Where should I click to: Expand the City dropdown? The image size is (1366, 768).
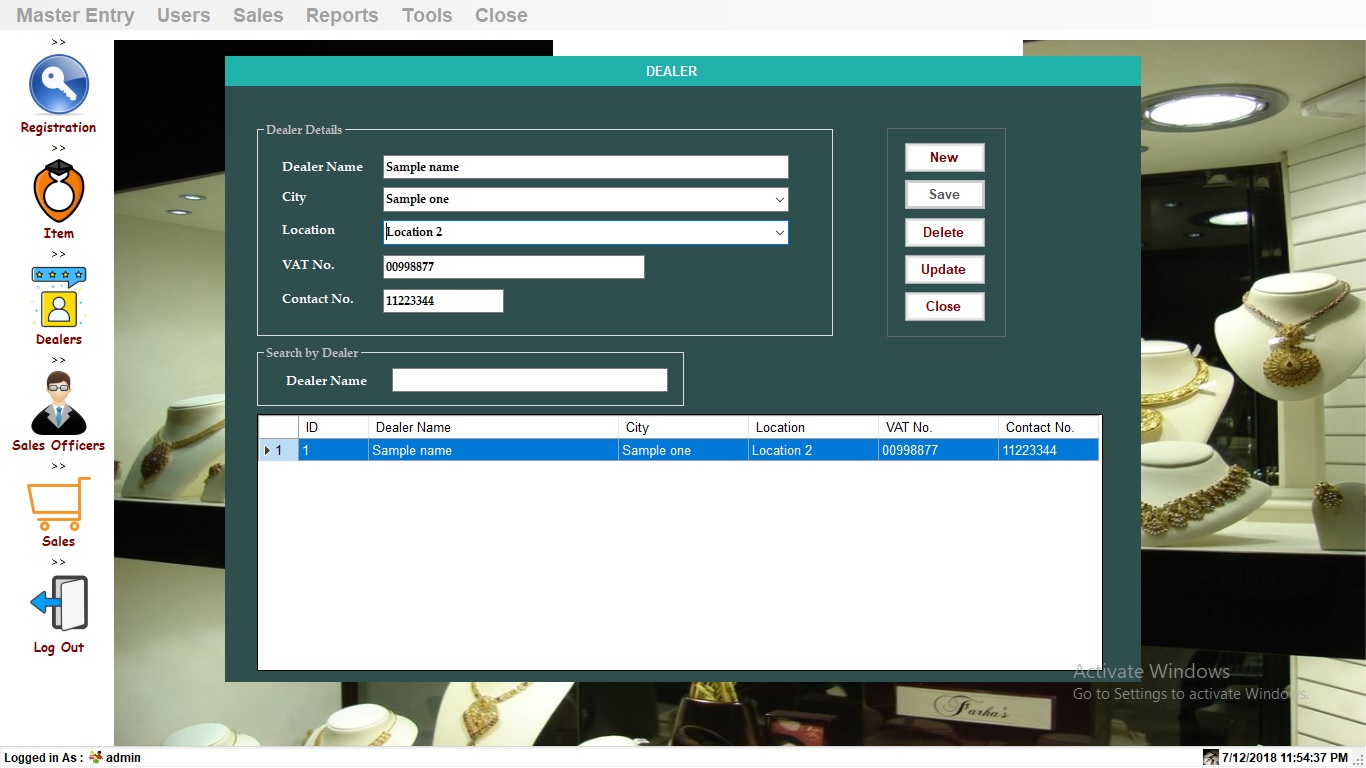[780, 199]
